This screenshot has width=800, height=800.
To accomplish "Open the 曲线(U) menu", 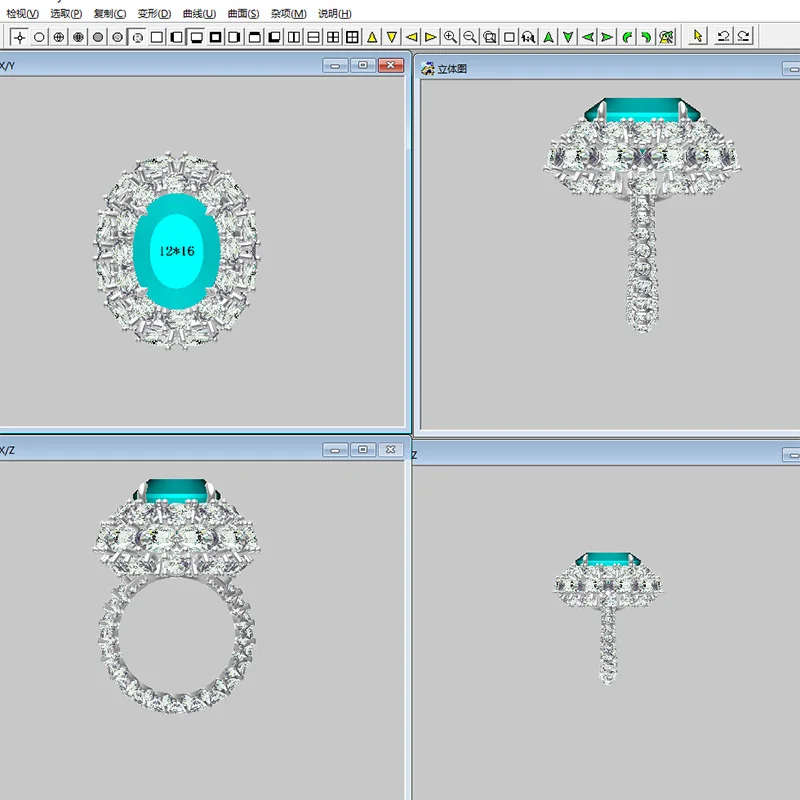I will point(199,14).
